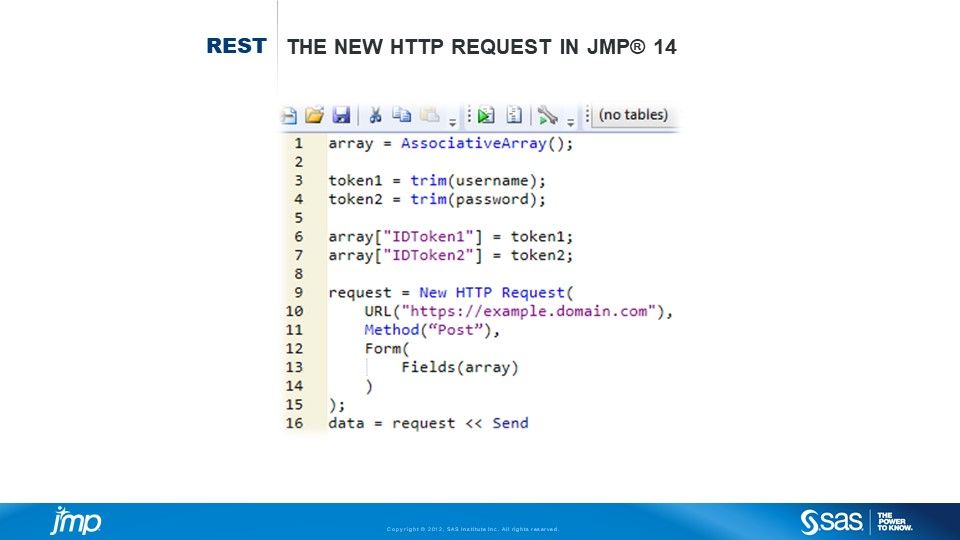Image resolution: width=960 pixels, height=540 pixels.
Task: Click the New file toolbar icon
Action: click(x=289, y=115)
